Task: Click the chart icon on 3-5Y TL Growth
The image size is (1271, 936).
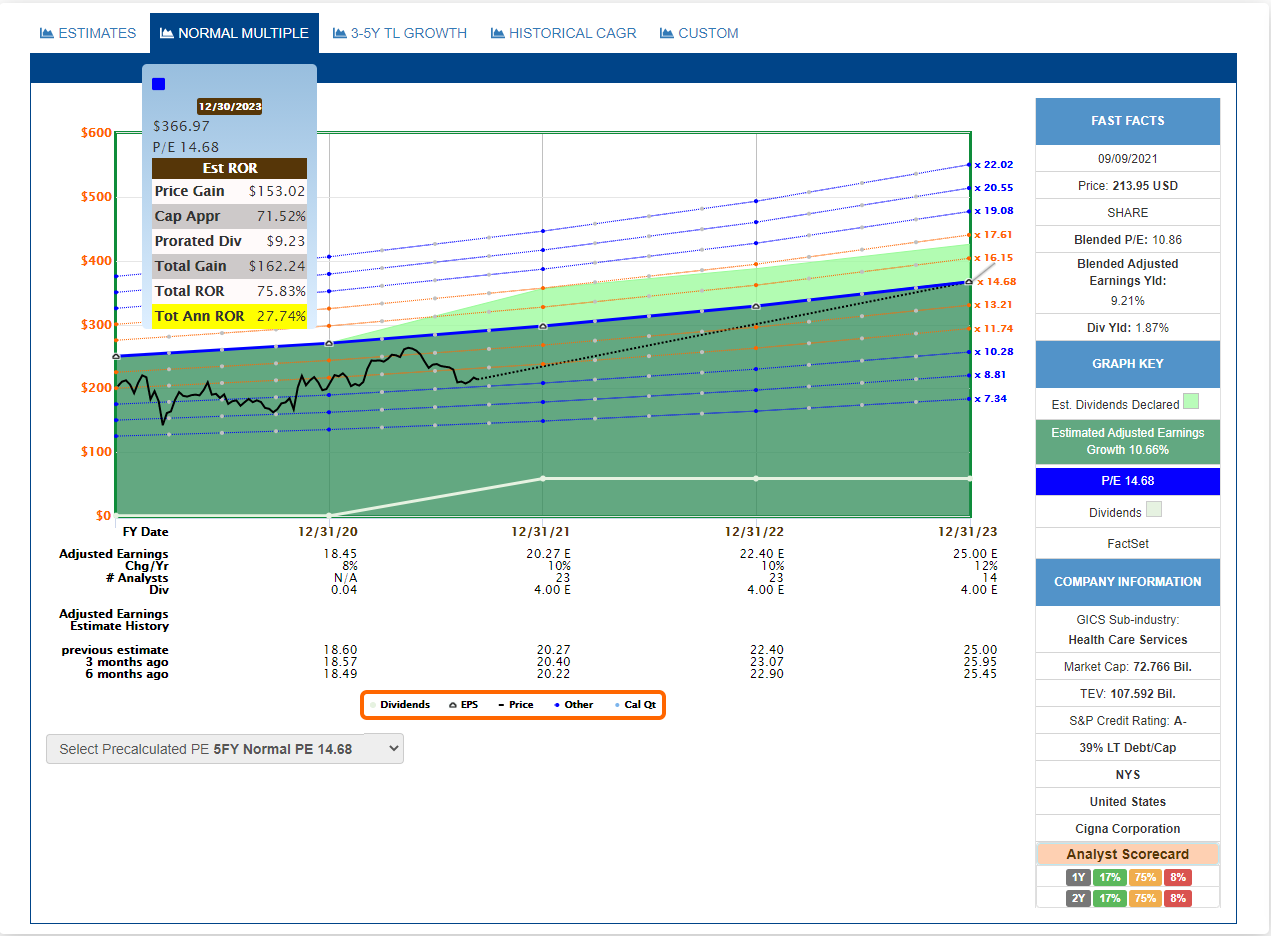Action: [339, 33]
